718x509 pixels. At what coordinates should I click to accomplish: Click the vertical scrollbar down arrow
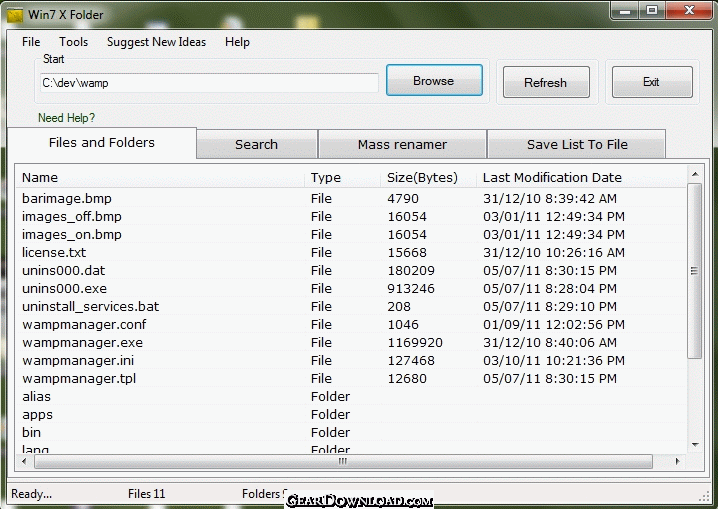pos(695,444)
